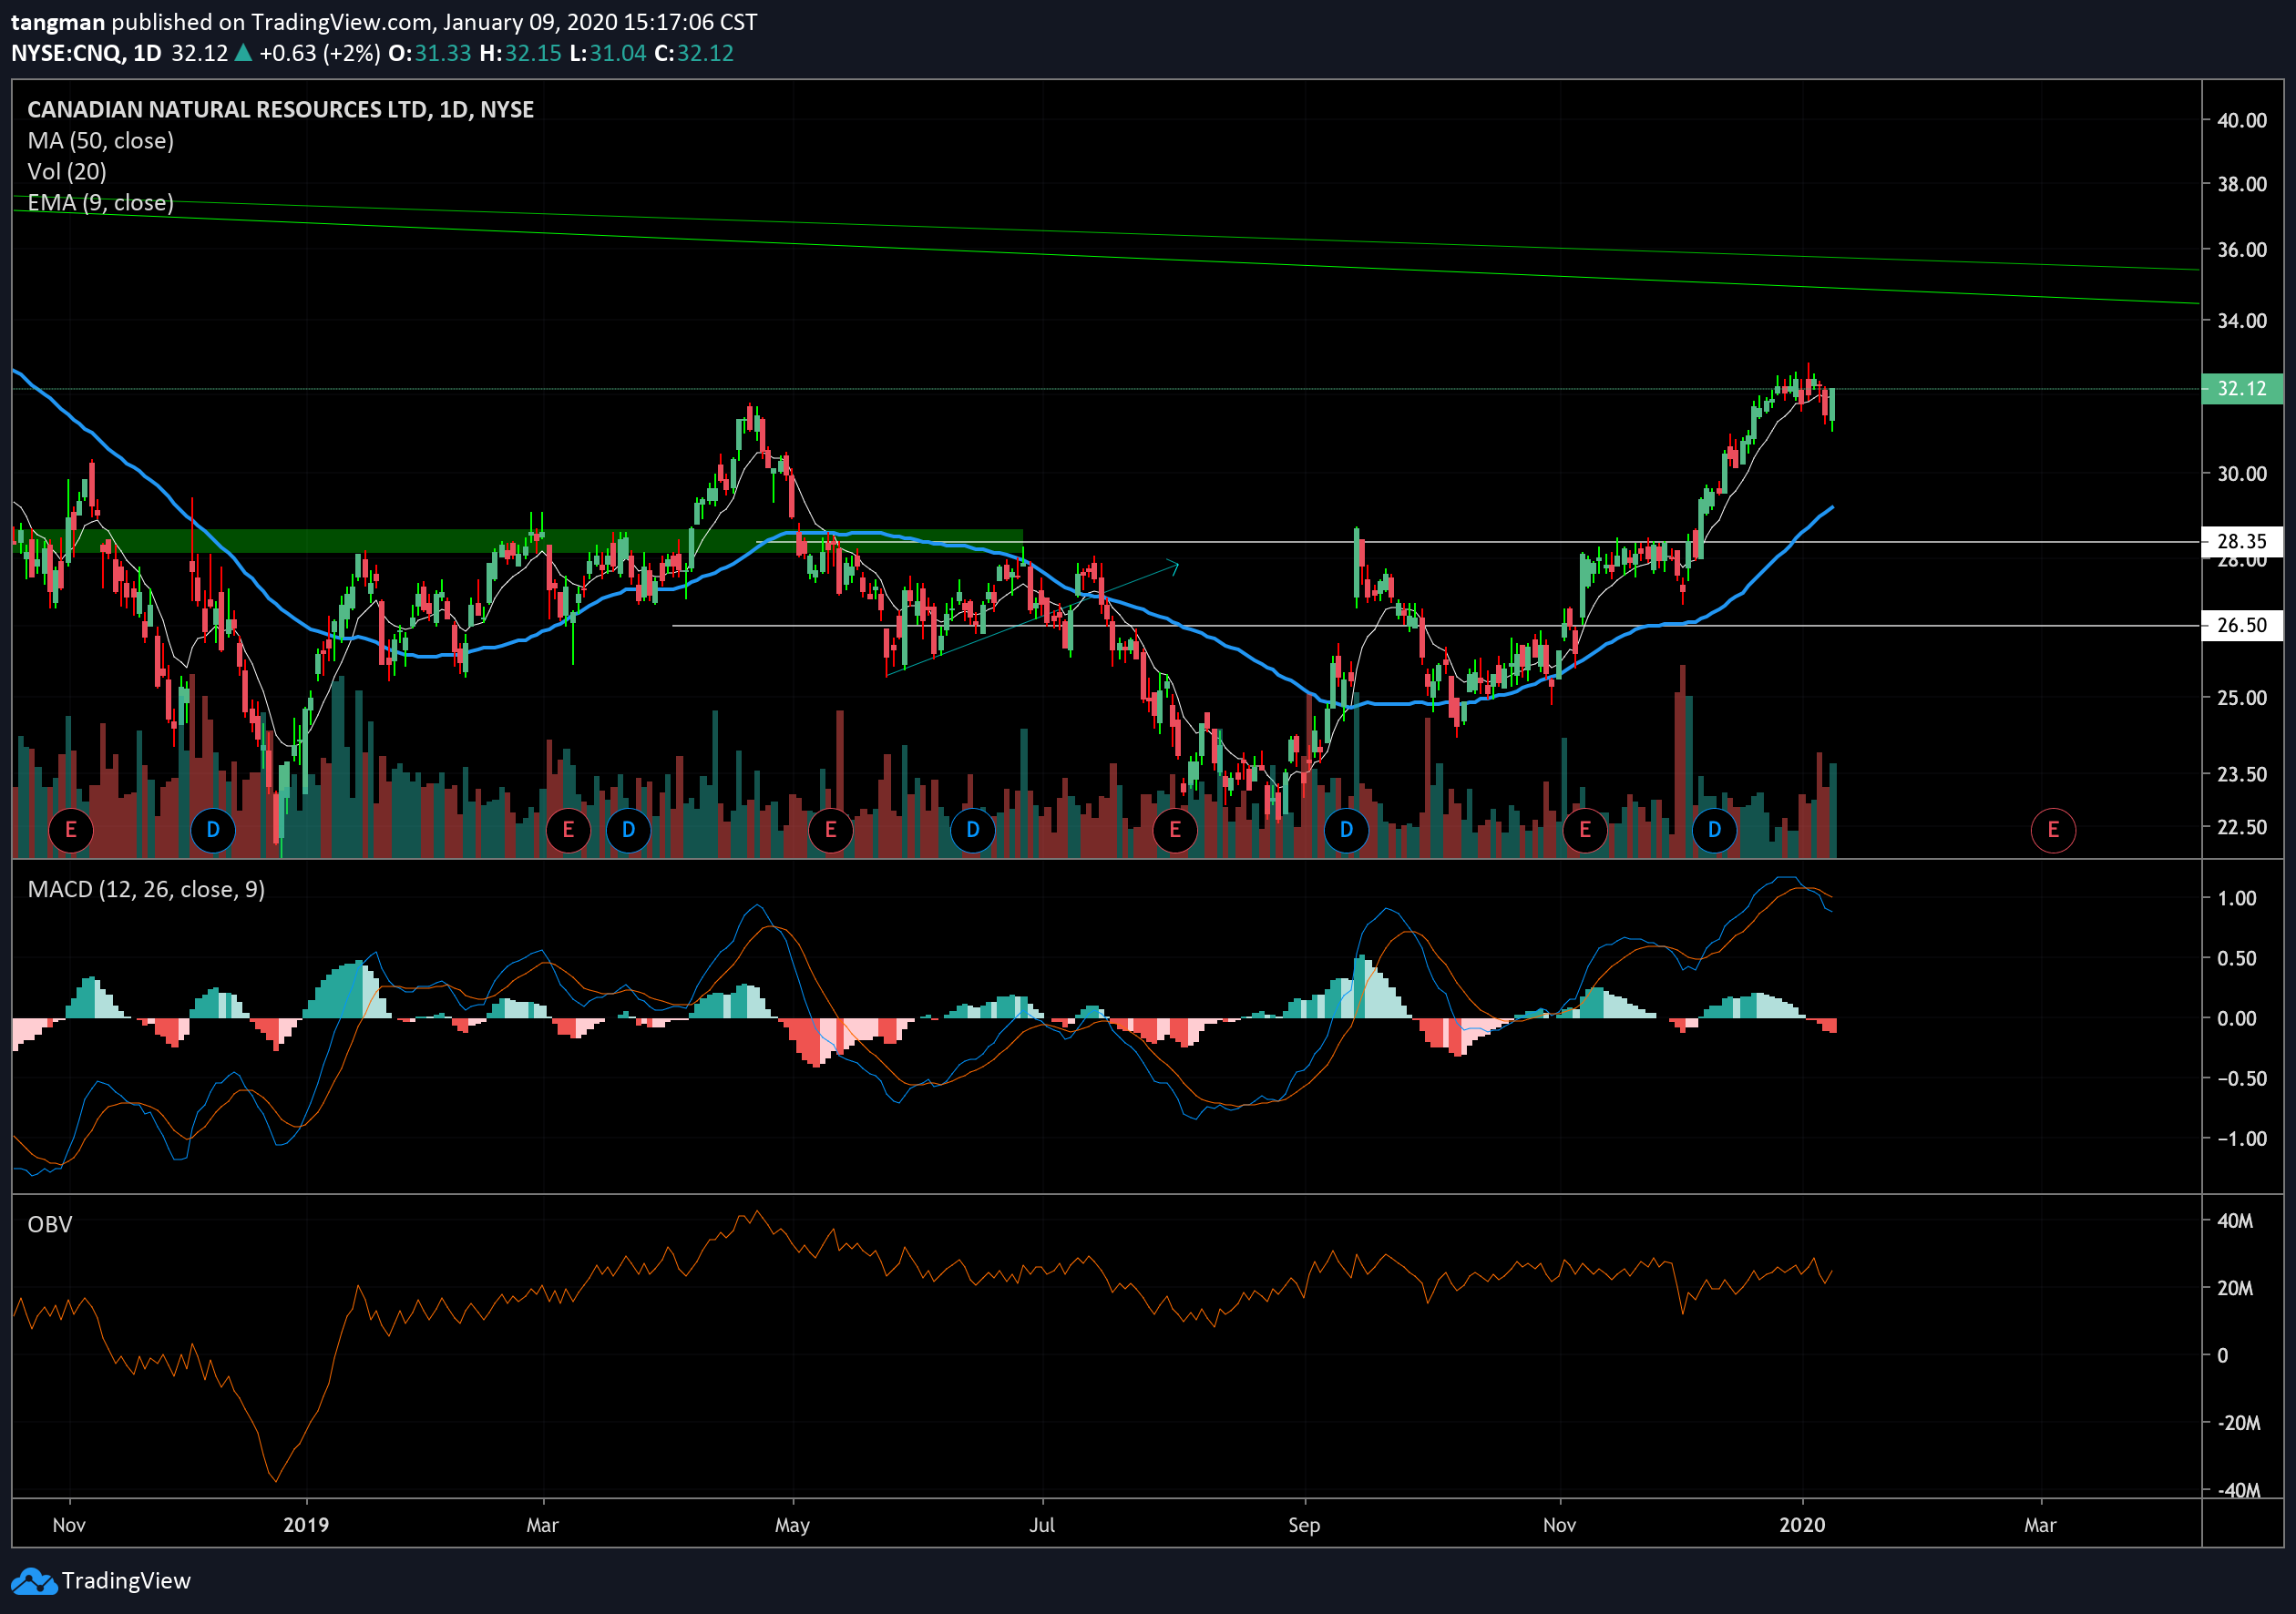Select the Vol (20) indicator label
This screenshot has width=2296, height=1614.
[x=67, y=172]
